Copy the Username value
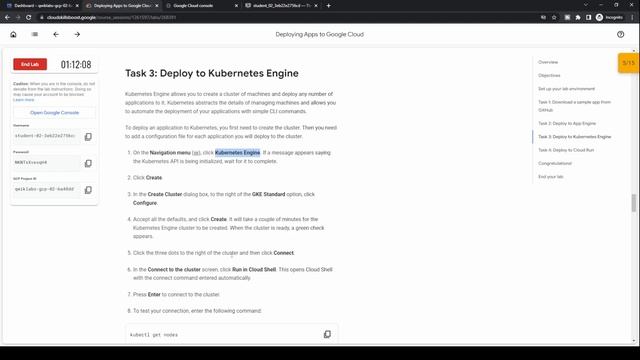The height and width of the screenshot is (360, 640). pyautogui.click(x=88, y=137)
